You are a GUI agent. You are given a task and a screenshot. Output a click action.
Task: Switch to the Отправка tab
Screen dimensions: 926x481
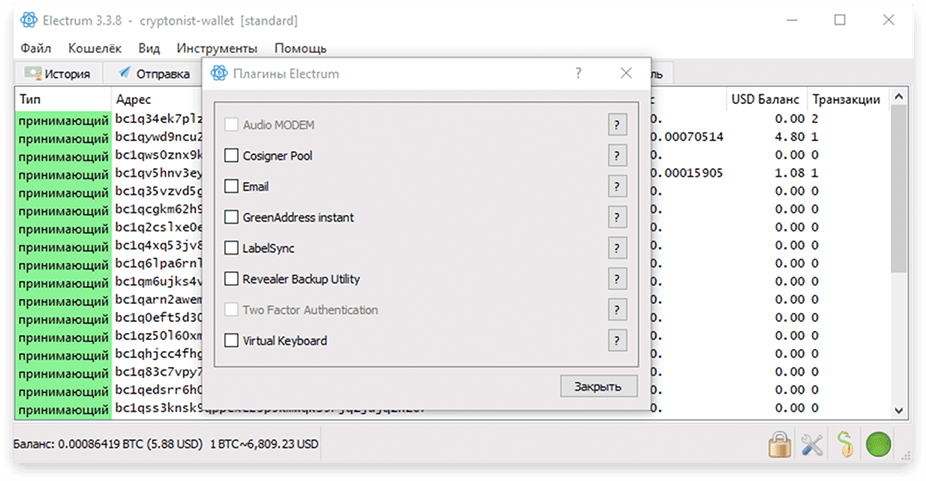(x=153, y=74)
